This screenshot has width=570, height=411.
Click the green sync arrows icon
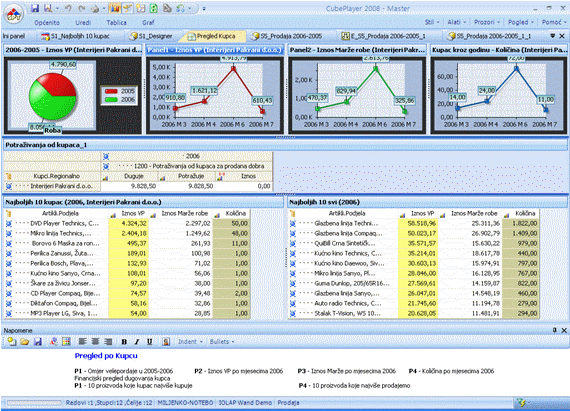(180, 8)
